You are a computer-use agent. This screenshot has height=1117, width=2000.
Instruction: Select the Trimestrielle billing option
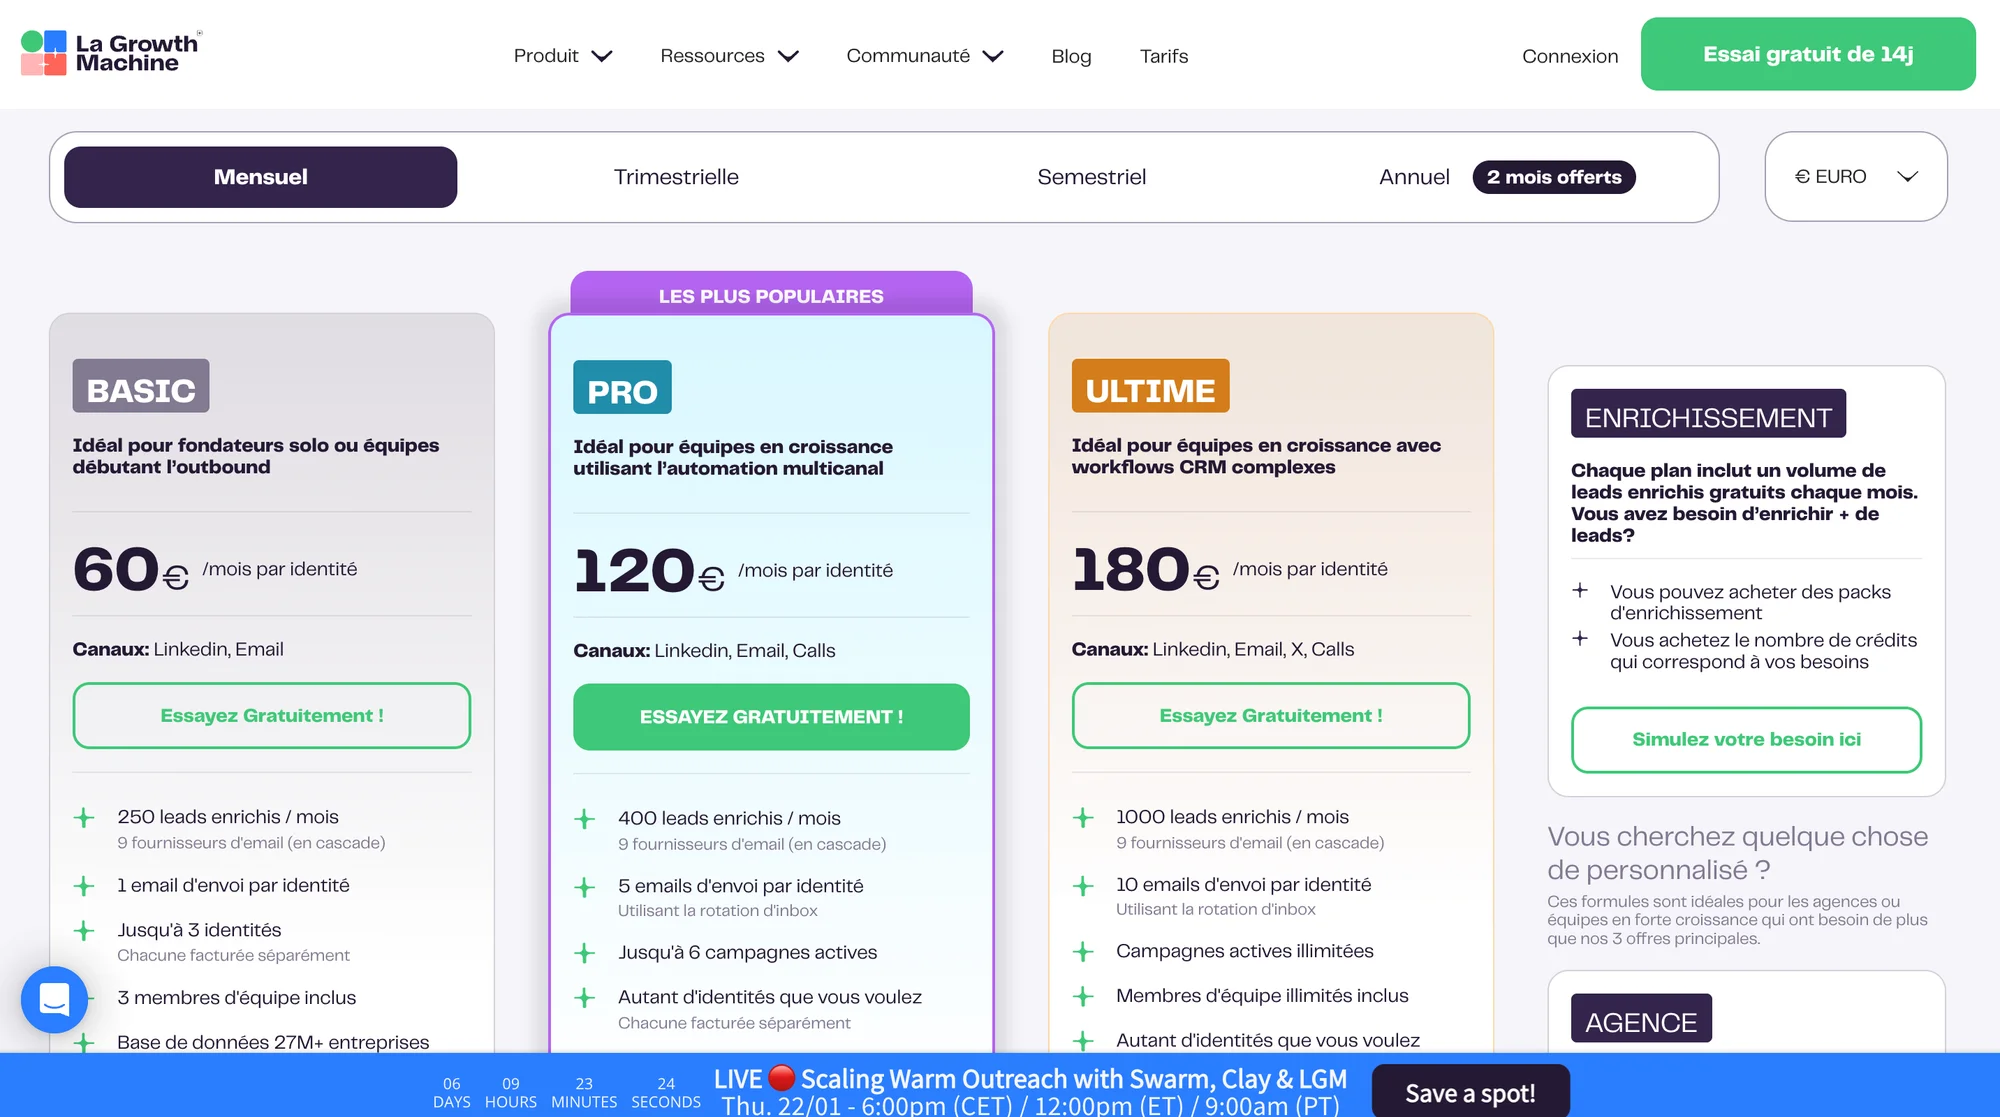676,177
